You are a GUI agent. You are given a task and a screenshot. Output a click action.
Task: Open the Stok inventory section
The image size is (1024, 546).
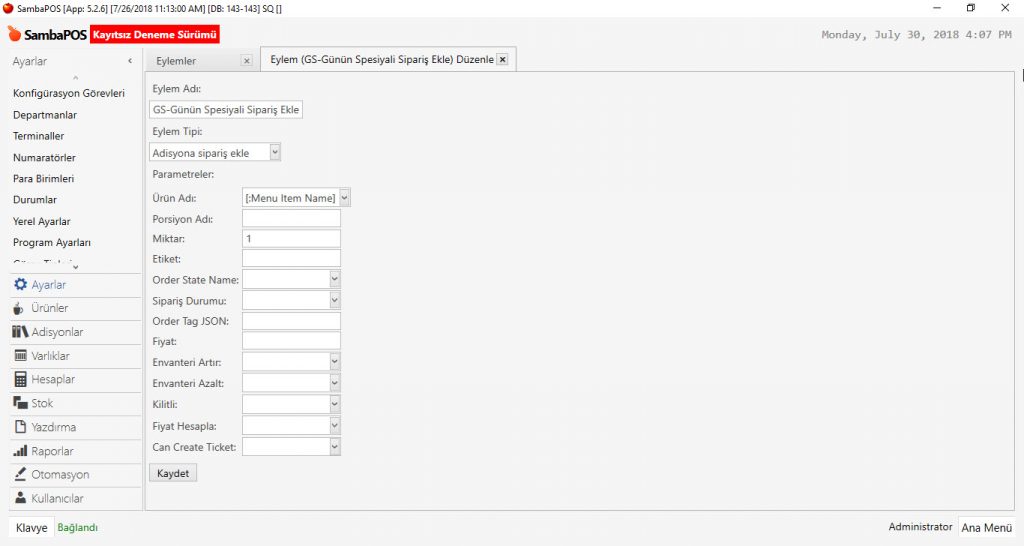pyautogui.click(x=42, y=403)
